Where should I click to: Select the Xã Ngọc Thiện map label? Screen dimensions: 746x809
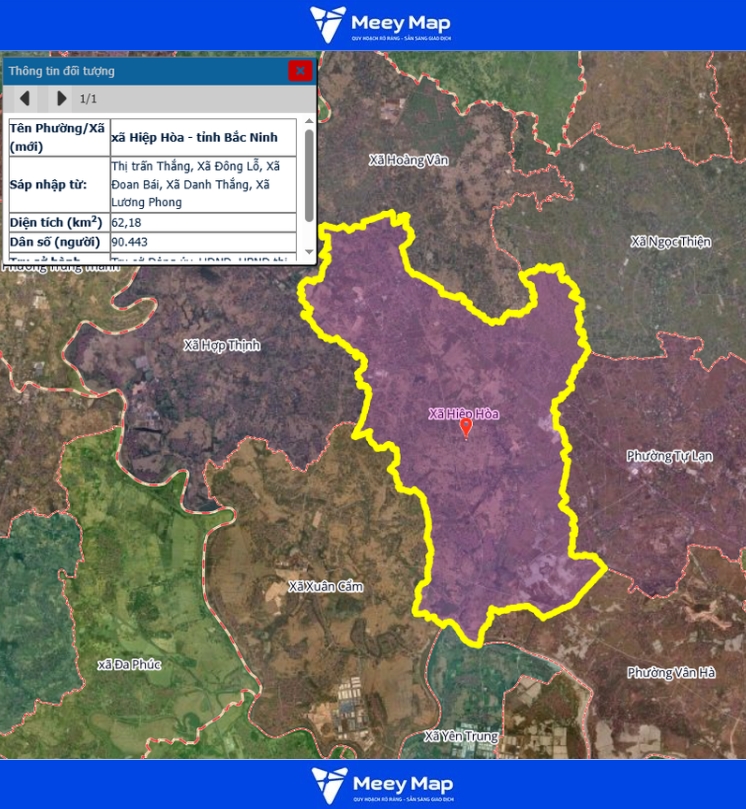tap(670, 242)
